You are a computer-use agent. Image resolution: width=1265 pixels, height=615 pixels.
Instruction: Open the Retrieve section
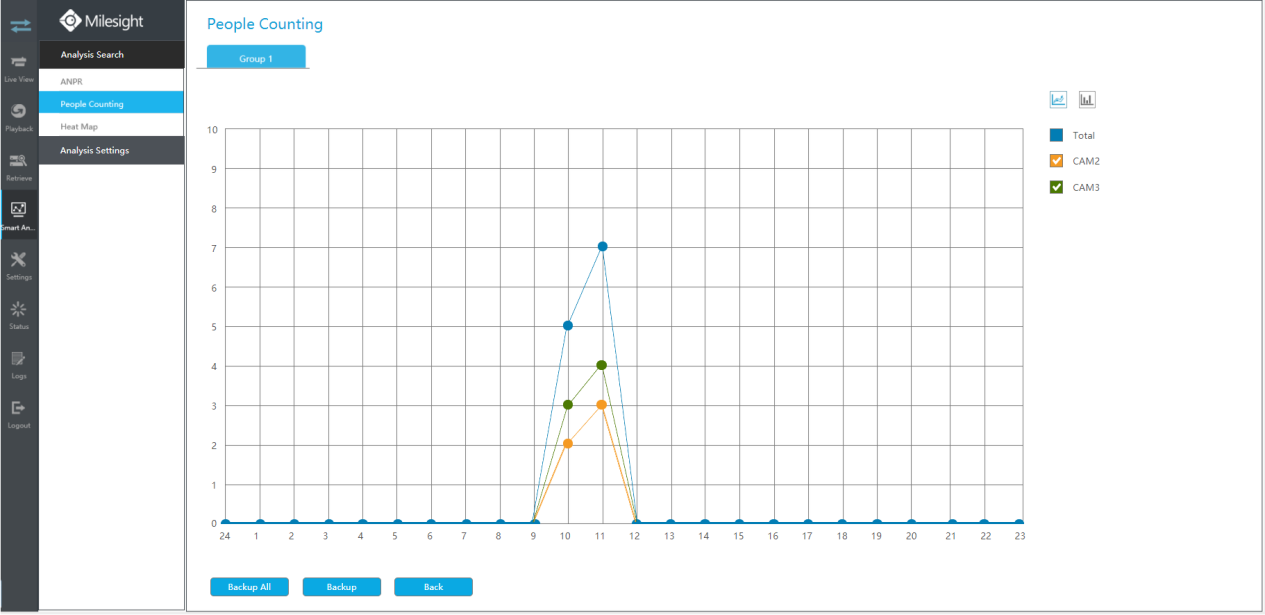(19, 165)
